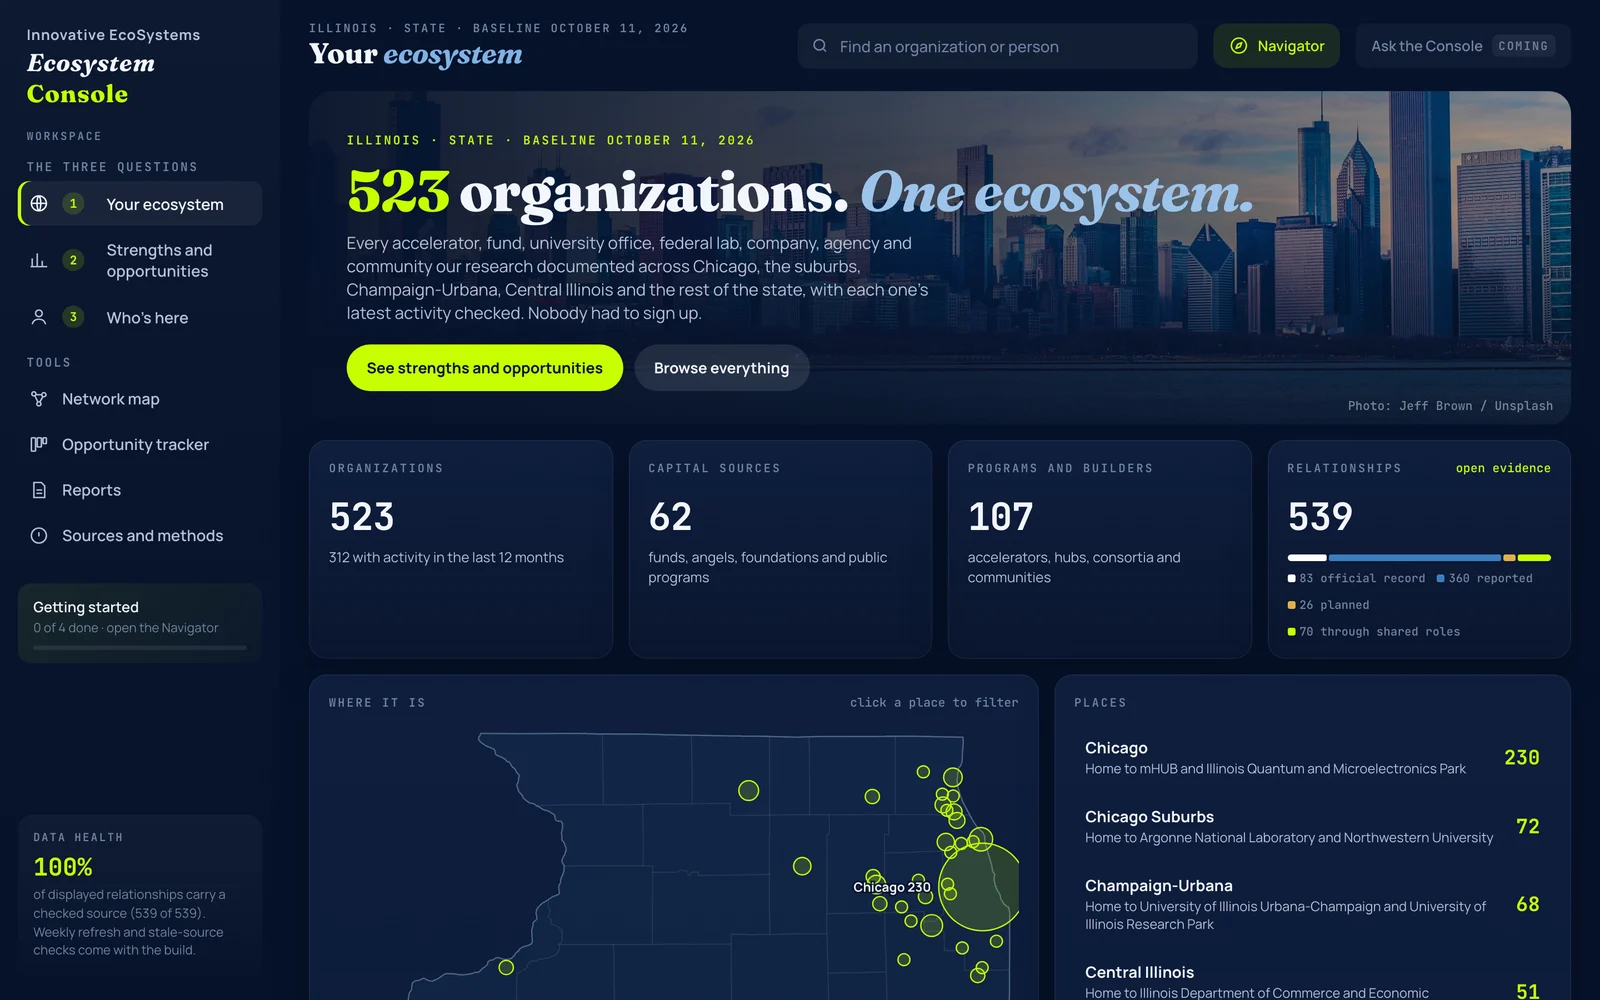Click the magnifier icon in the search box
Screen dimensions: 1600x1000
point(820,46)
